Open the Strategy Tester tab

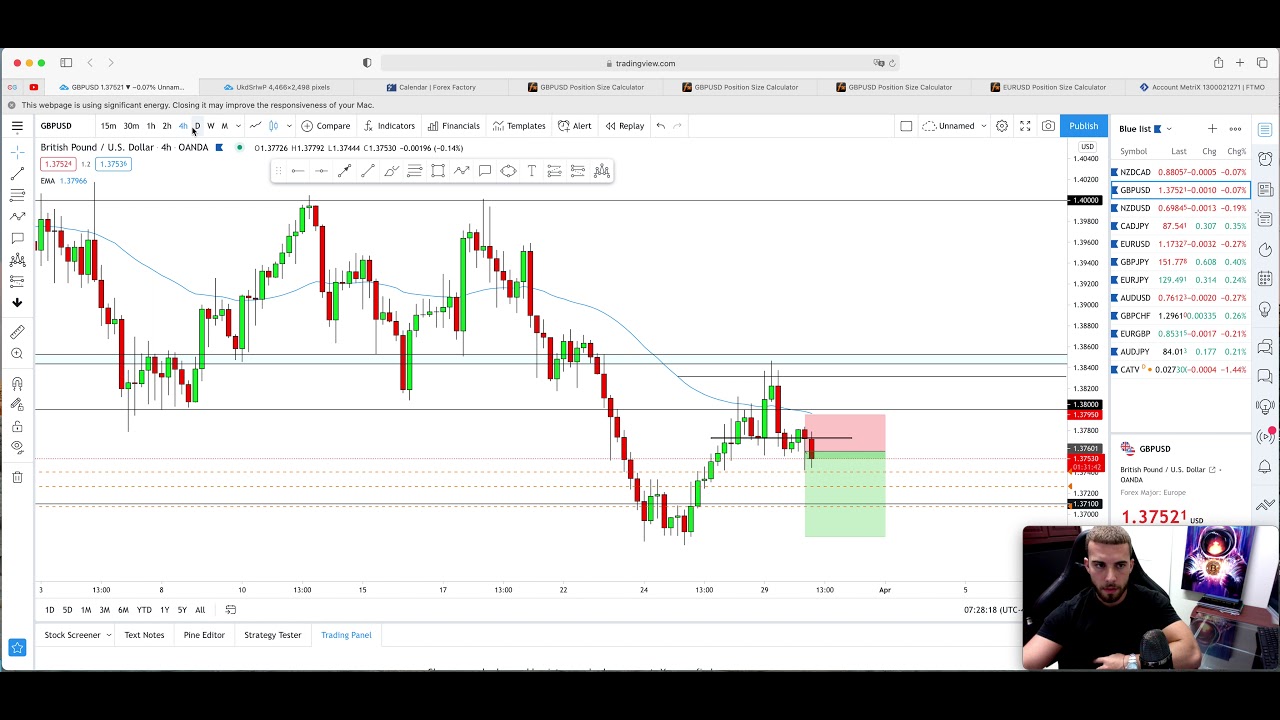point(273,635)
